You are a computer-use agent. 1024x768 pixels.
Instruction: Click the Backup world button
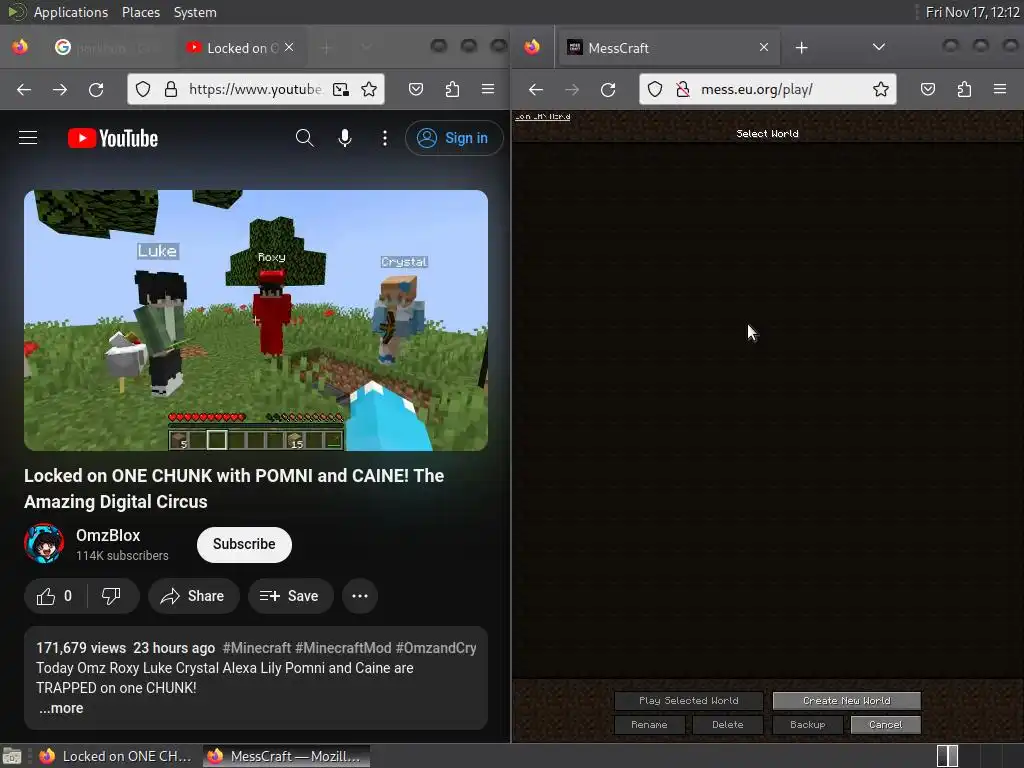[807, 725]
